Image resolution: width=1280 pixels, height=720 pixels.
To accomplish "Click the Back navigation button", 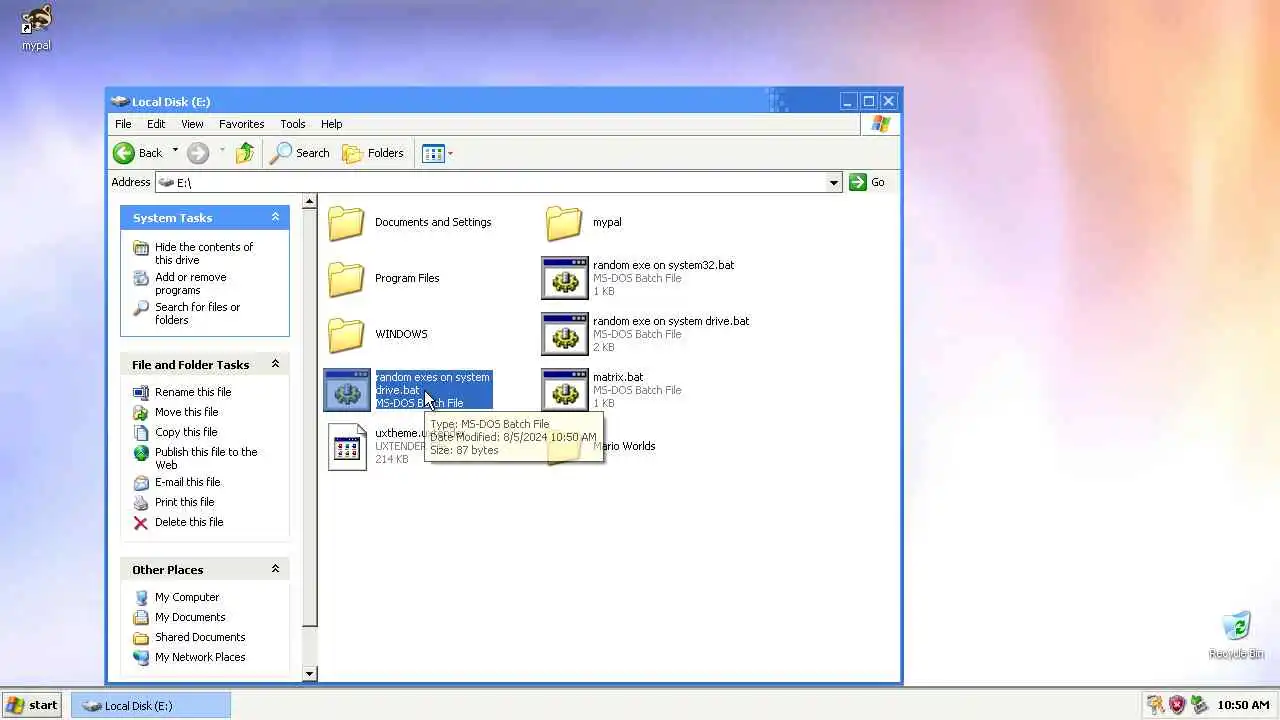I will point(138,153).
